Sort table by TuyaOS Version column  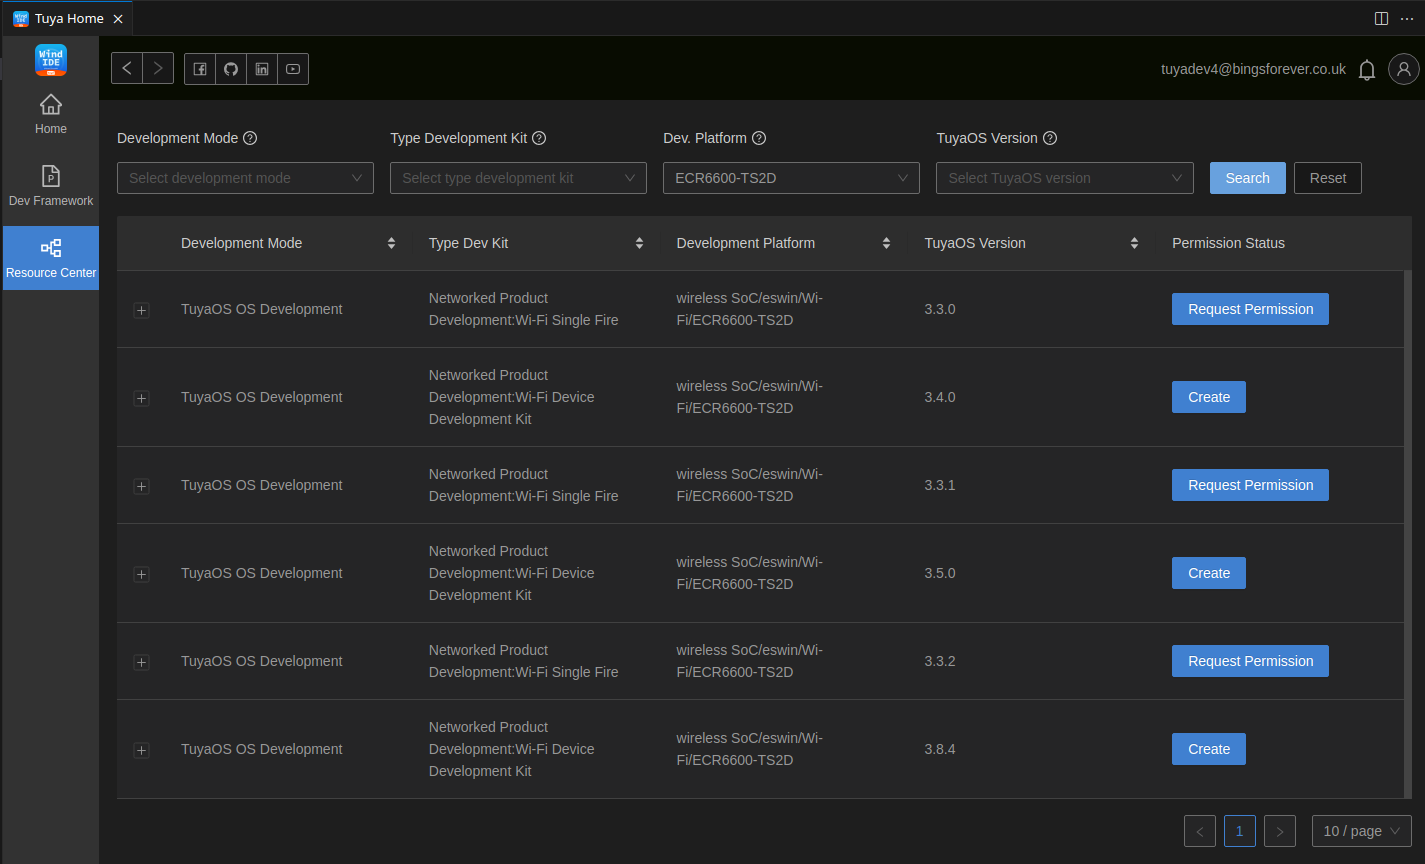coord(1134,243)
